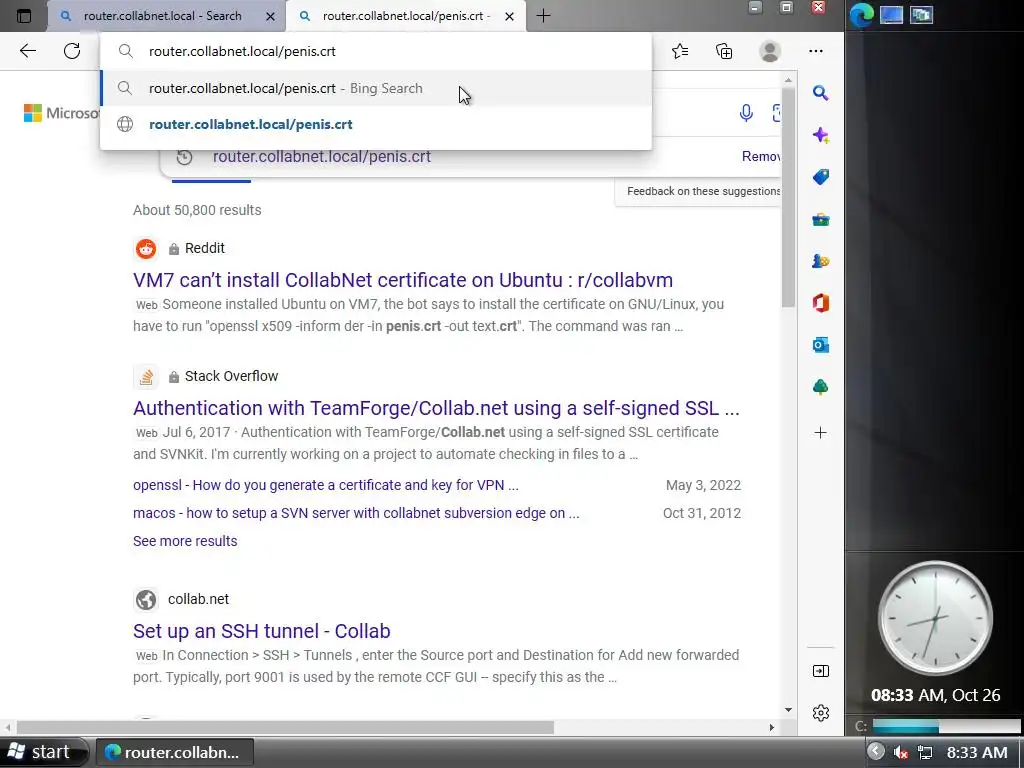
Task: Click the router.collabn... taskbar button
Action: point(174,752)
